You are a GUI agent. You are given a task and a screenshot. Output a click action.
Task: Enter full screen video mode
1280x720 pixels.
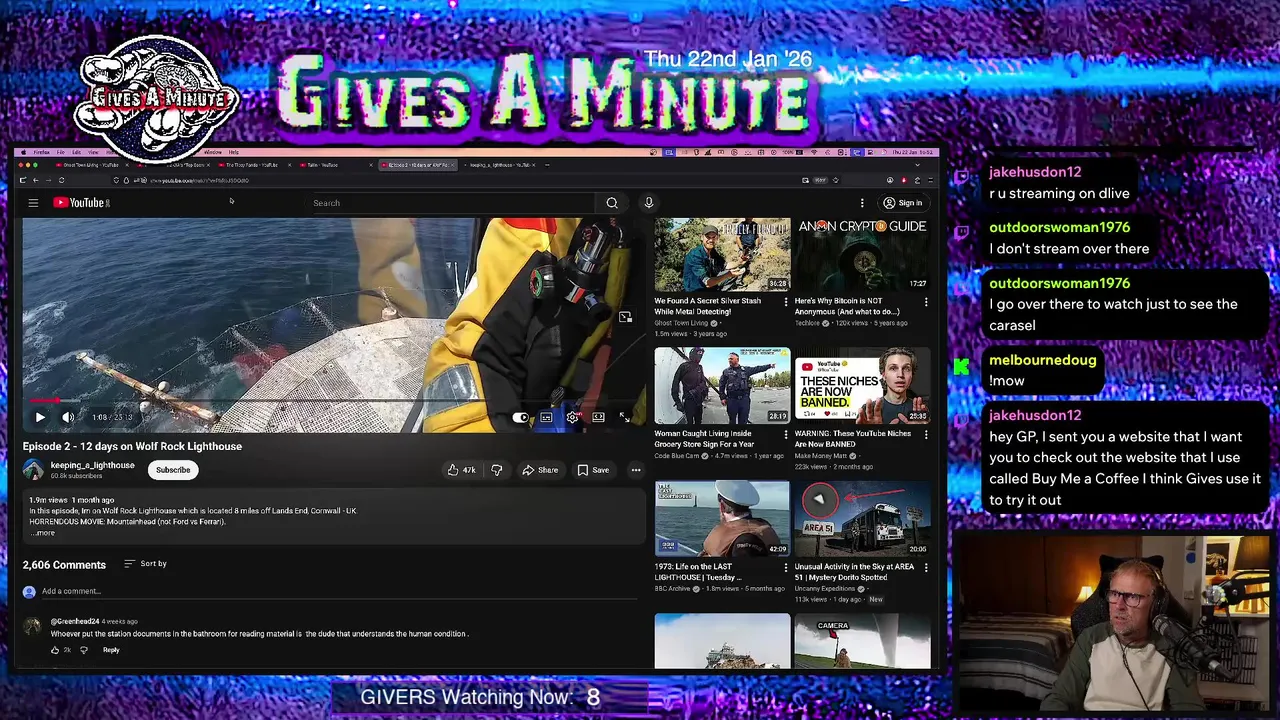pos(625,417)
